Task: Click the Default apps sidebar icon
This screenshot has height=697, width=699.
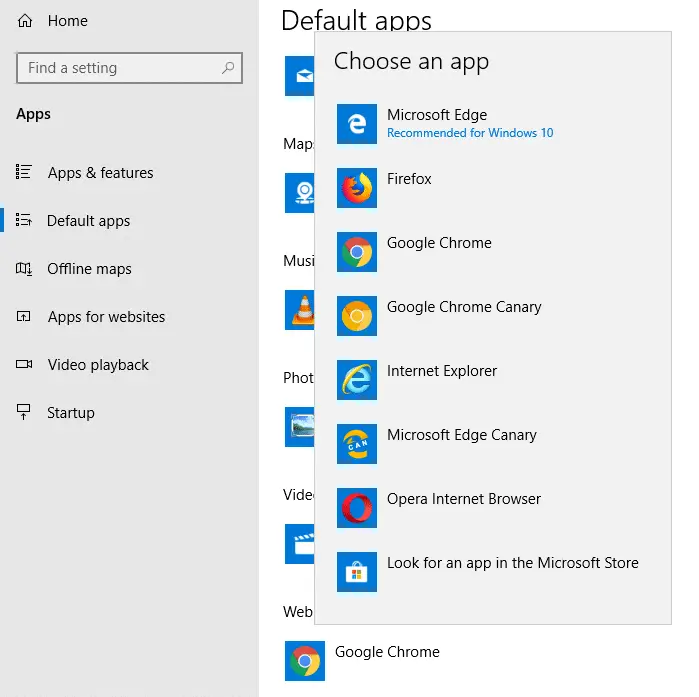Action: (x=24, y=220)
